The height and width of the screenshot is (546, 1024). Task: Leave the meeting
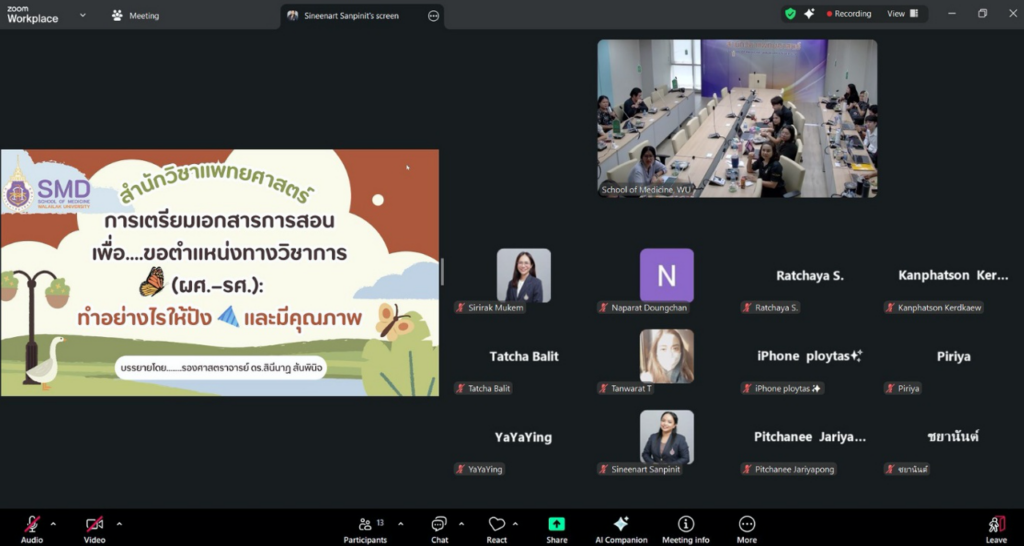(995, 526)
